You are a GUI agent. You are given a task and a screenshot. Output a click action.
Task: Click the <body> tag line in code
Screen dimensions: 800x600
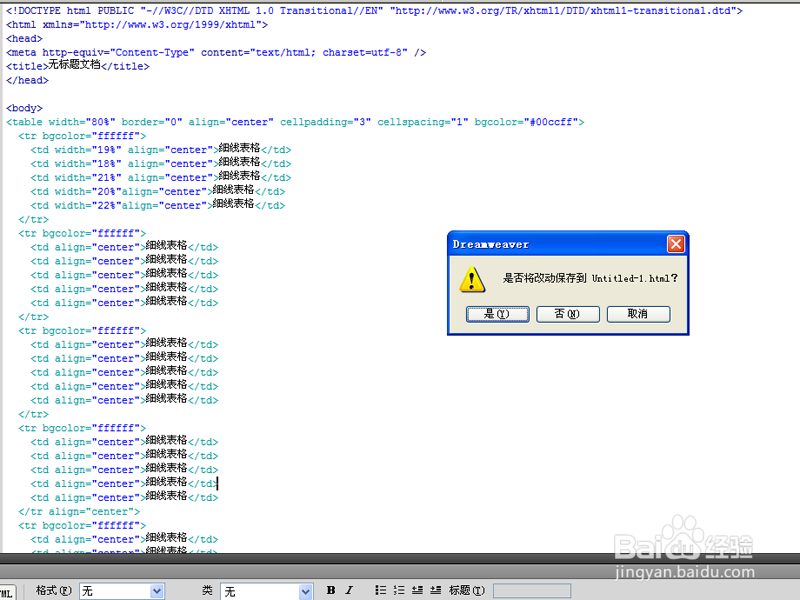tap(24, 108)
